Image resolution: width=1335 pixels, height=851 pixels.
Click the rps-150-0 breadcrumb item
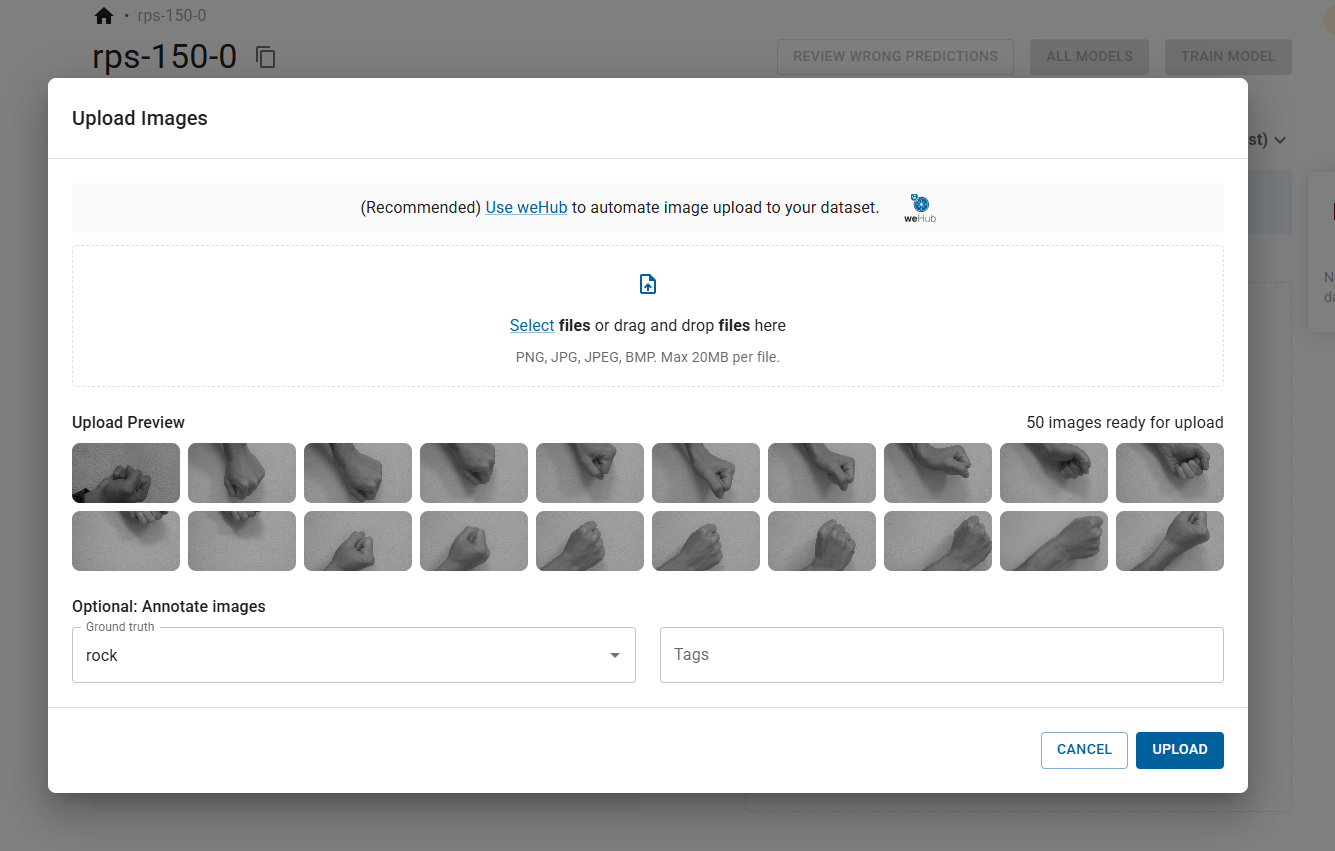pos(172,16)
